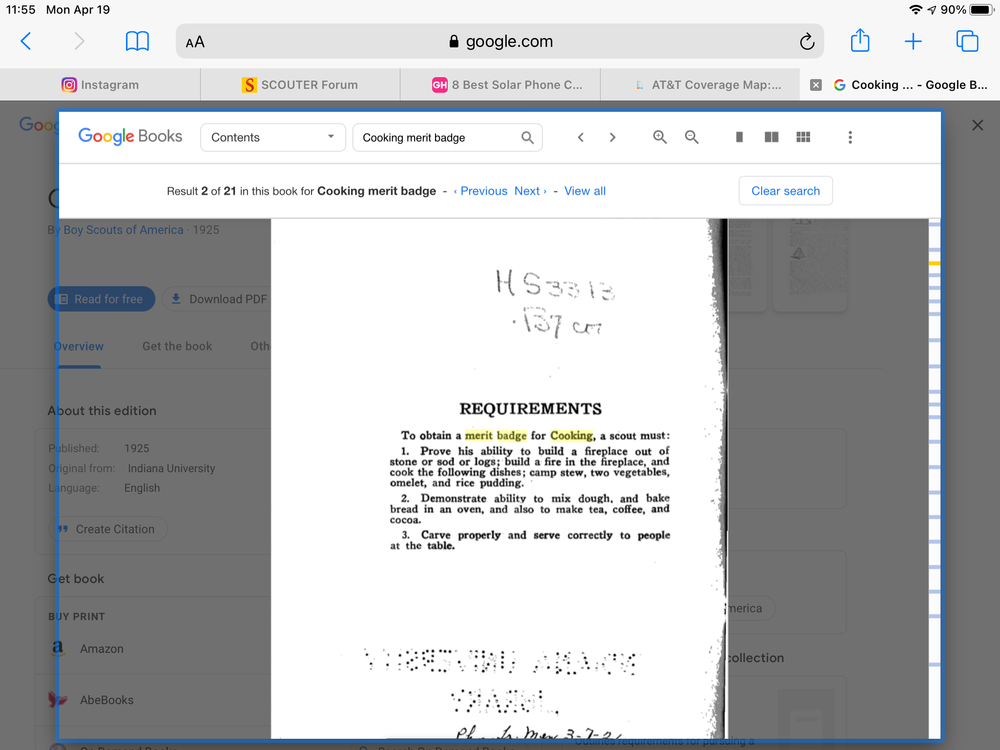Close the Cooking Google Books tab
The height and width of the screenshot is (750, 1000).
pos(816,85)
